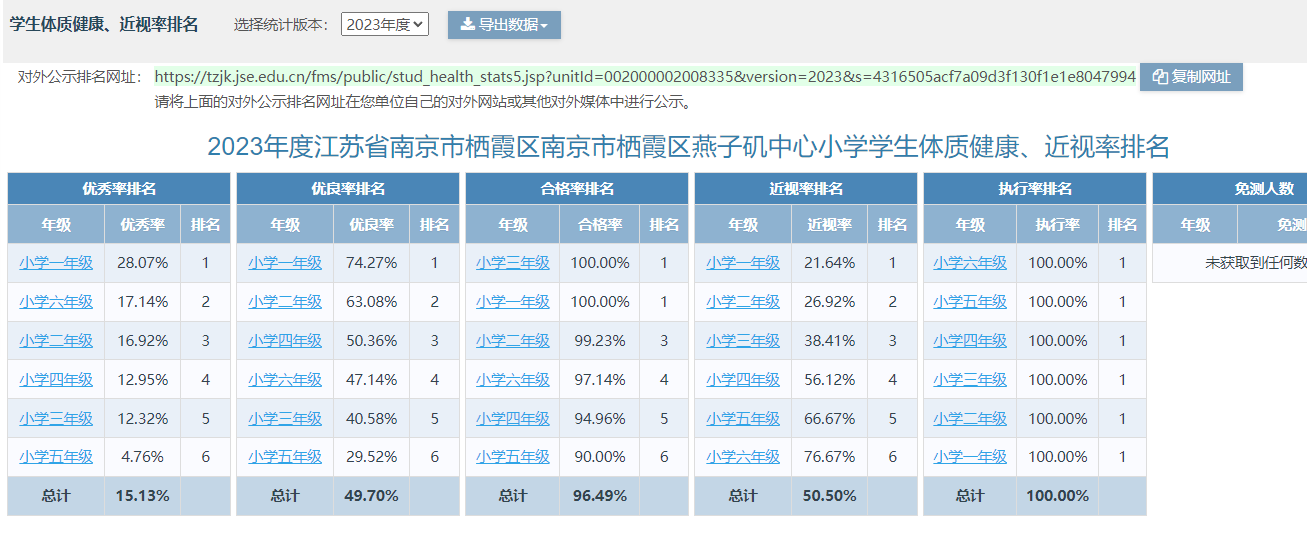Open 小学一年级 link in 近视率排名 table
This screenshot has width=1307, height=551.
(x=743, y=263)
